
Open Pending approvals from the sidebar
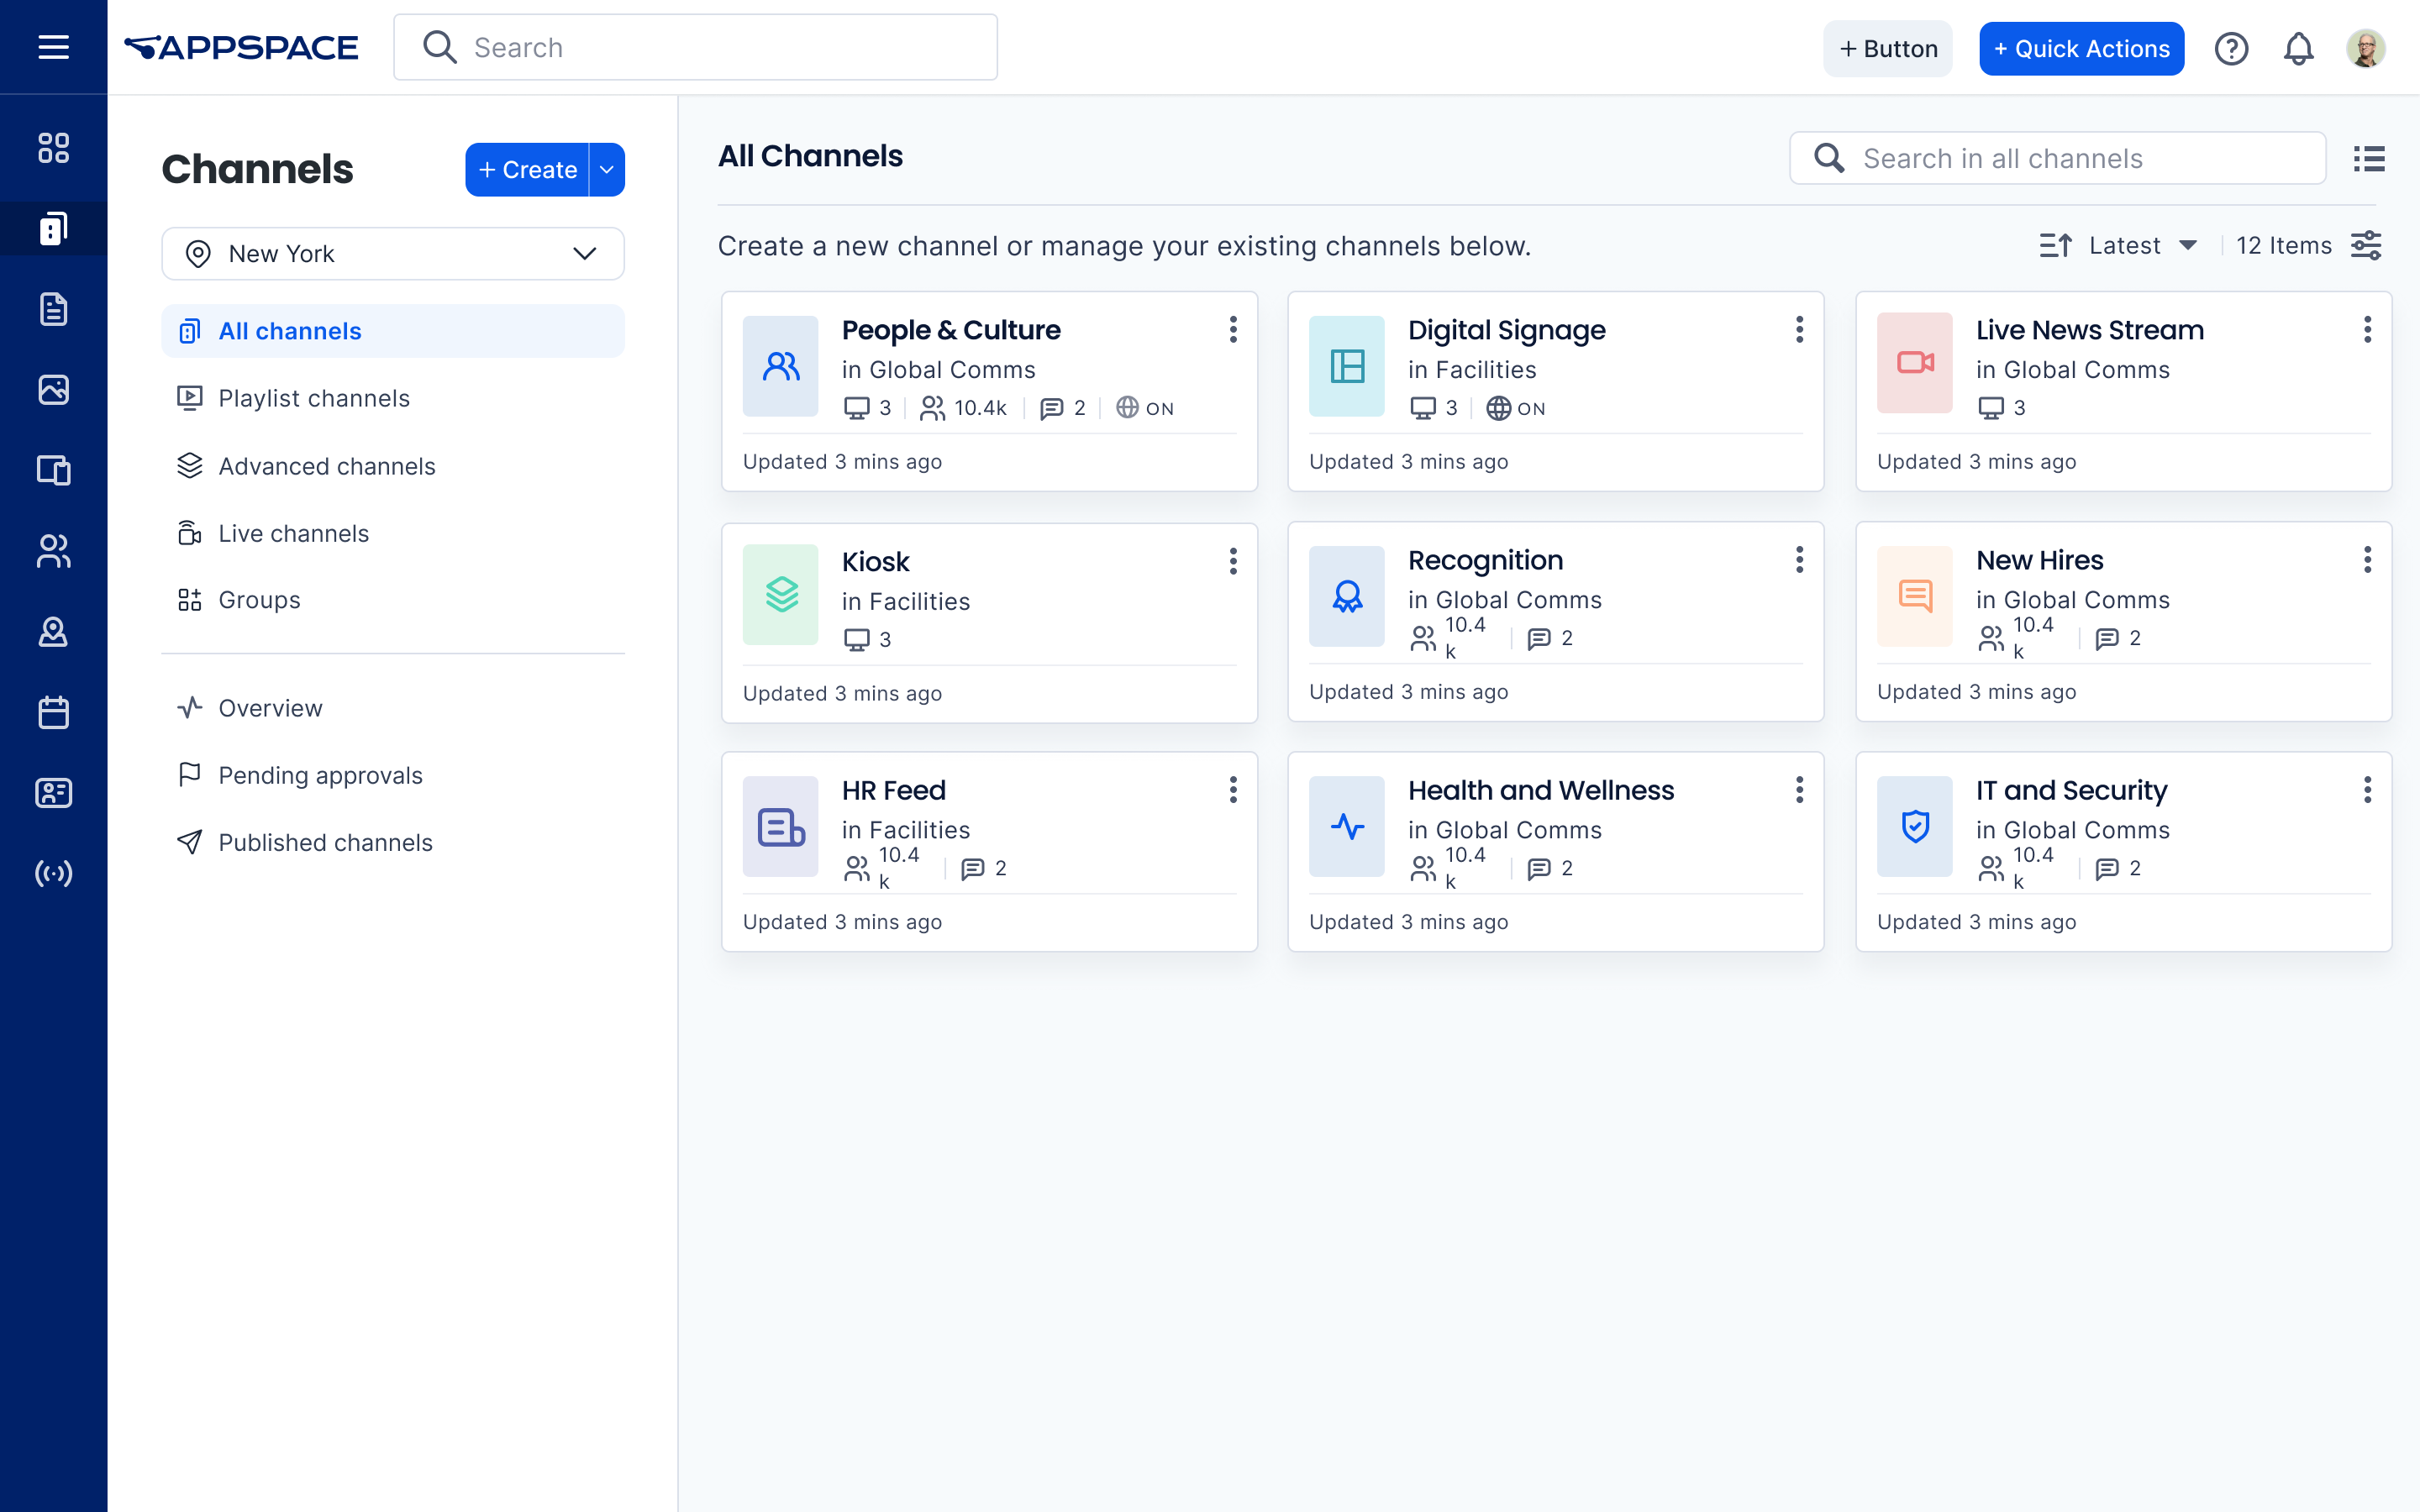tap(320, 775)
